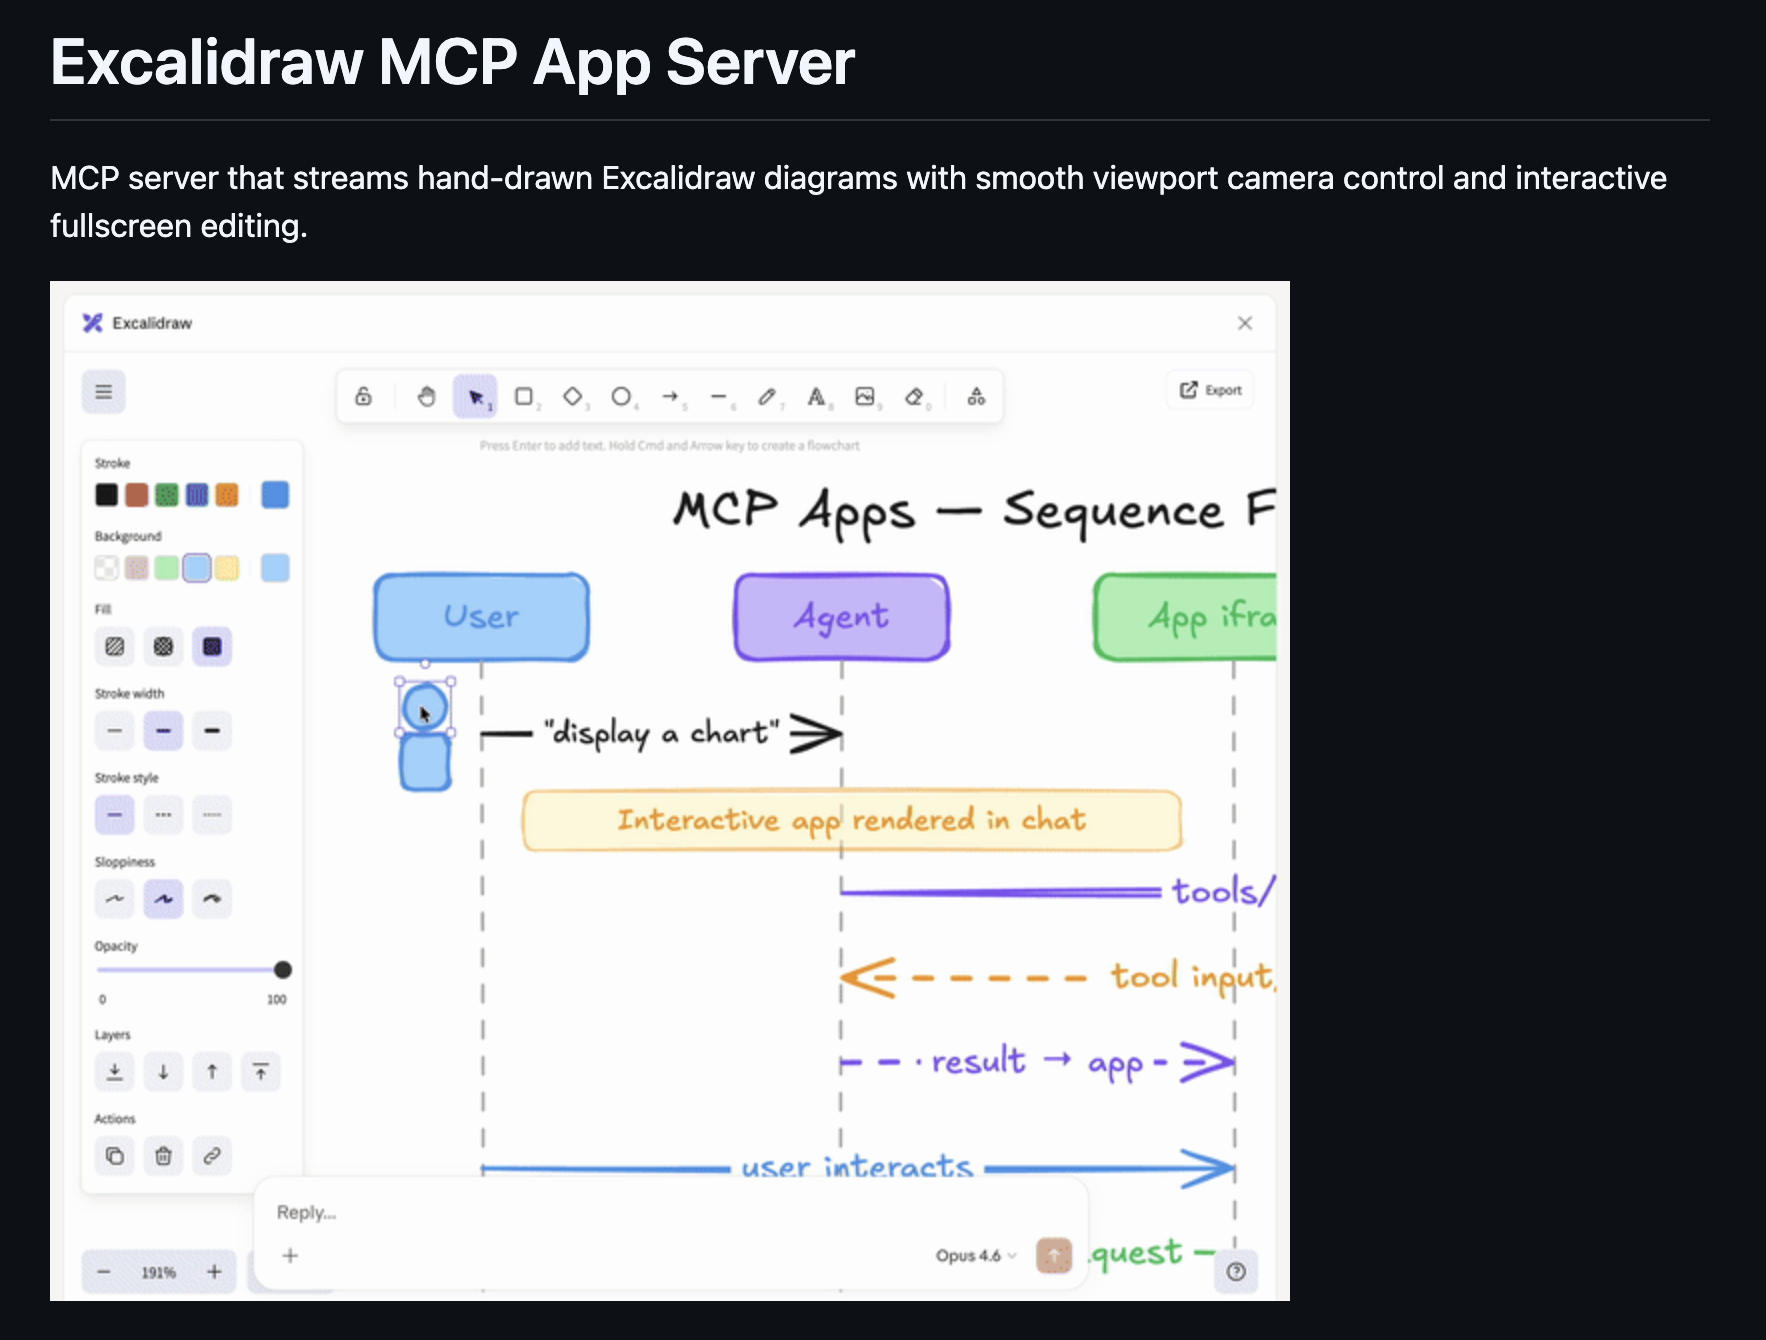Click the help question-mark button

coord(1236,1271)
